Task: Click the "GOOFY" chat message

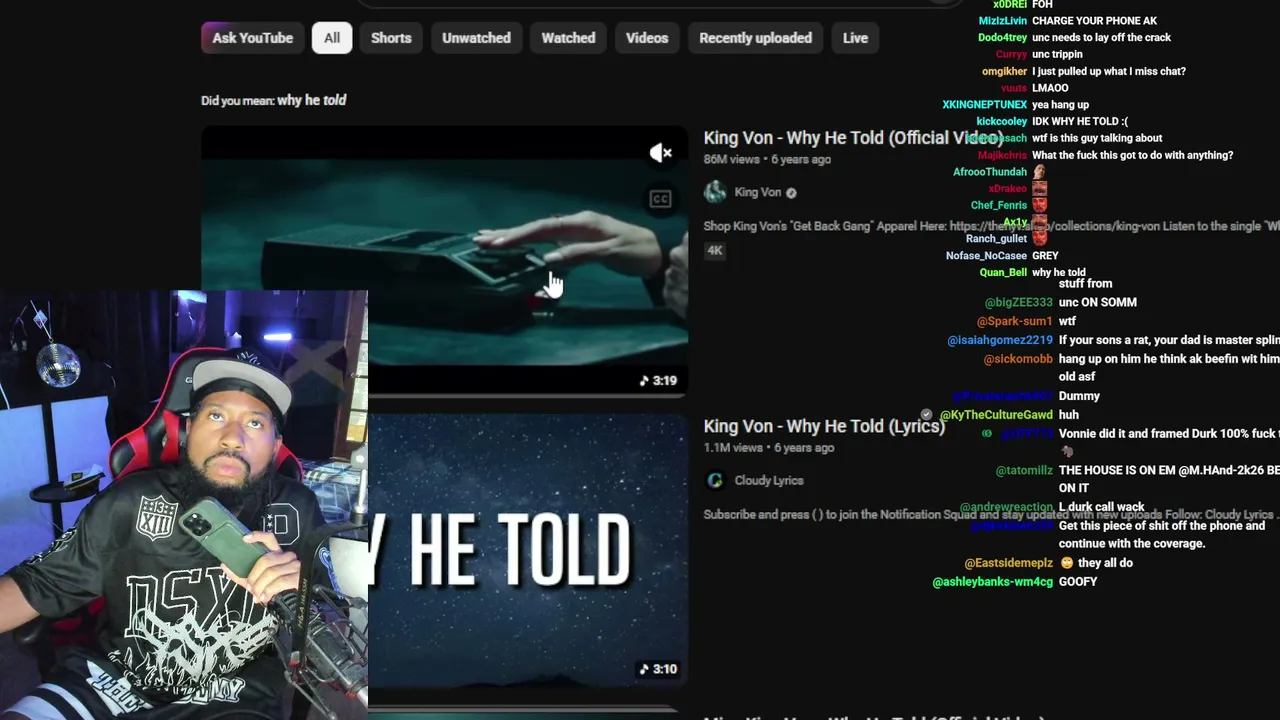Action: tap(1078, 582)
